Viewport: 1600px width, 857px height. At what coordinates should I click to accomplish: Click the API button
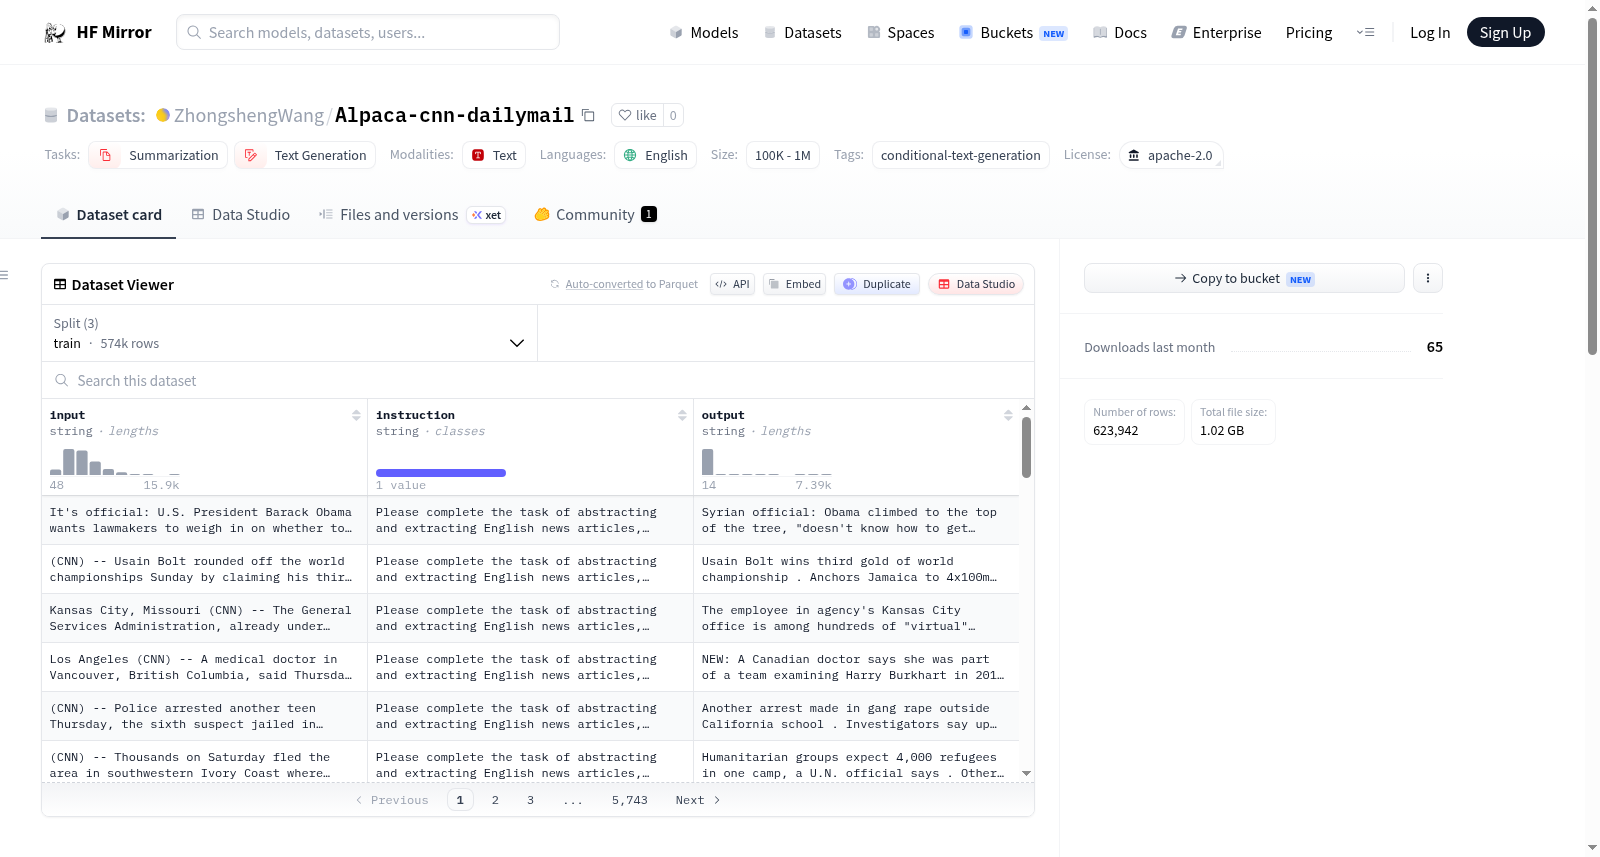pos(732,284)
